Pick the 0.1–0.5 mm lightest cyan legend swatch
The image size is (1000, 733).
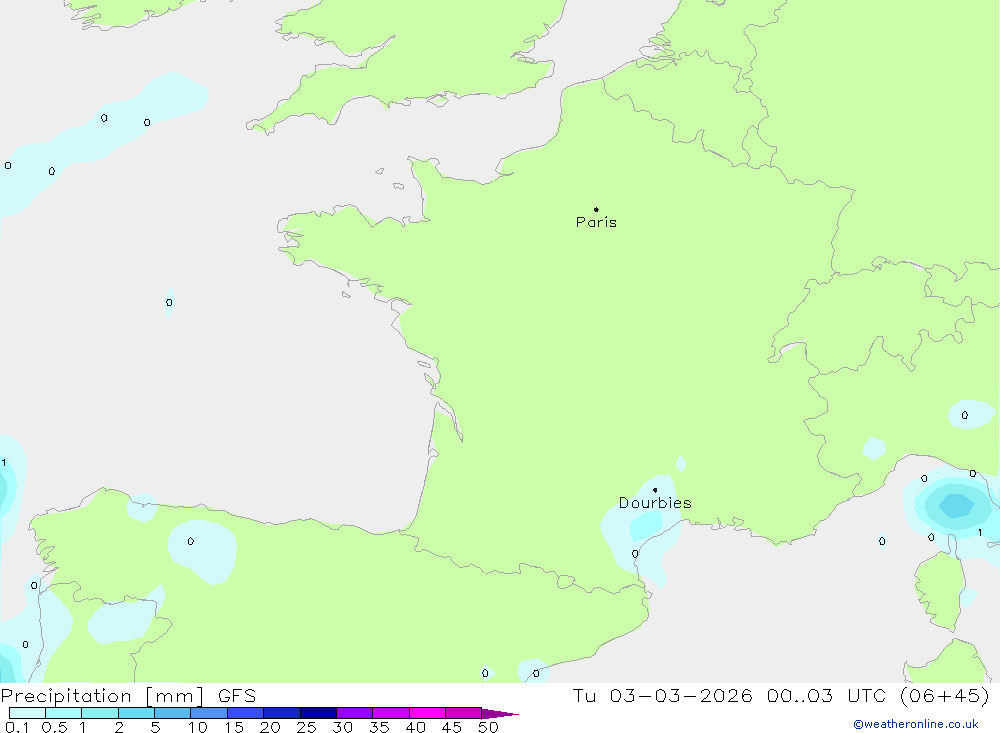27,713
